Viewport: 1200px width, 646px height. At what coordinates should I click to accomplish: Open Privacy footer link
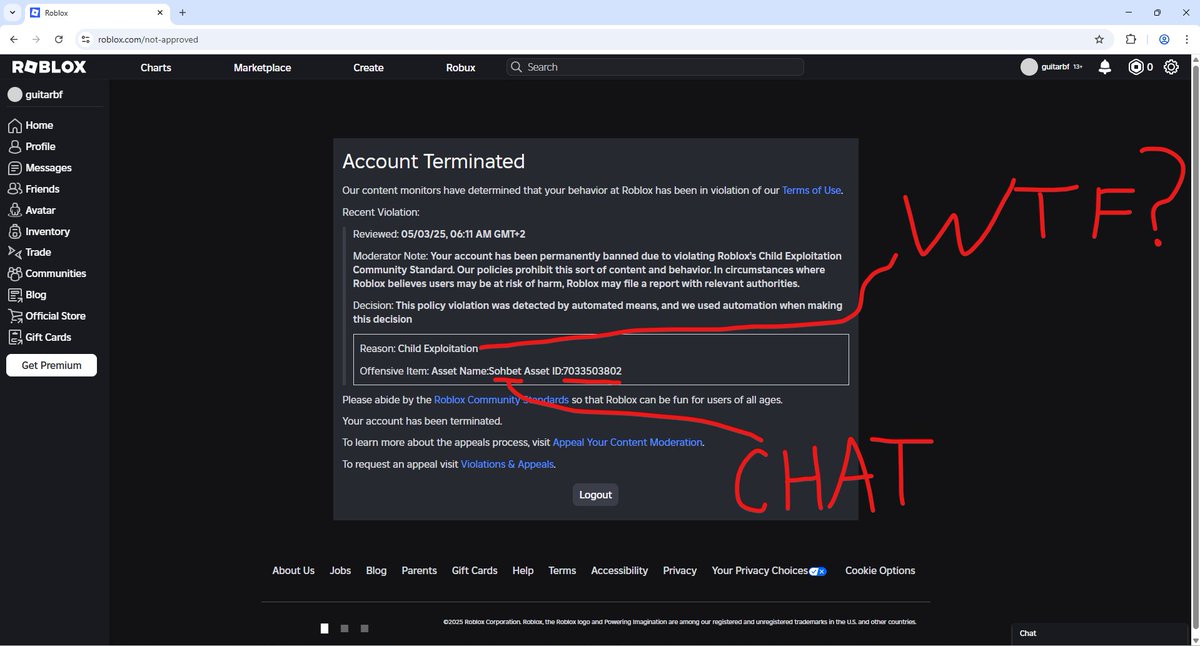(679, 570)
